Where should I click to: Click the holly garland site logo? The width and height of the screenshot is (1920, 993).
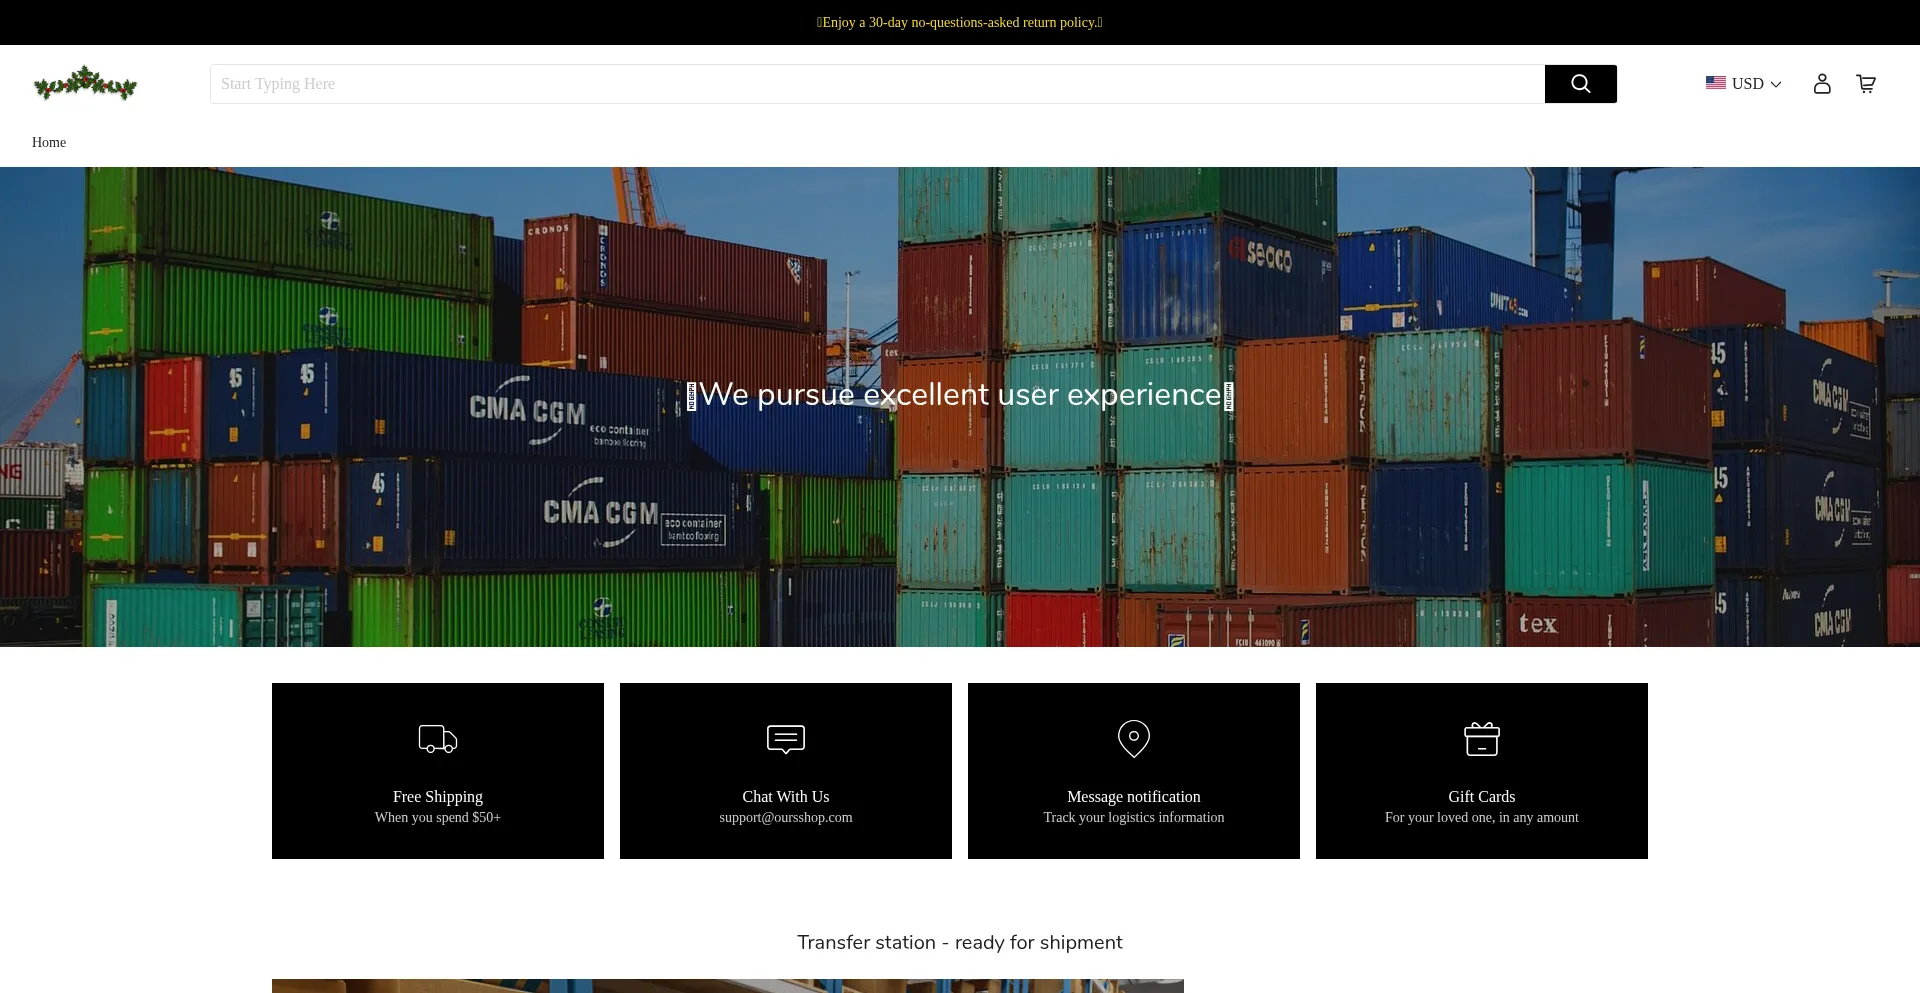click(85, 84)
